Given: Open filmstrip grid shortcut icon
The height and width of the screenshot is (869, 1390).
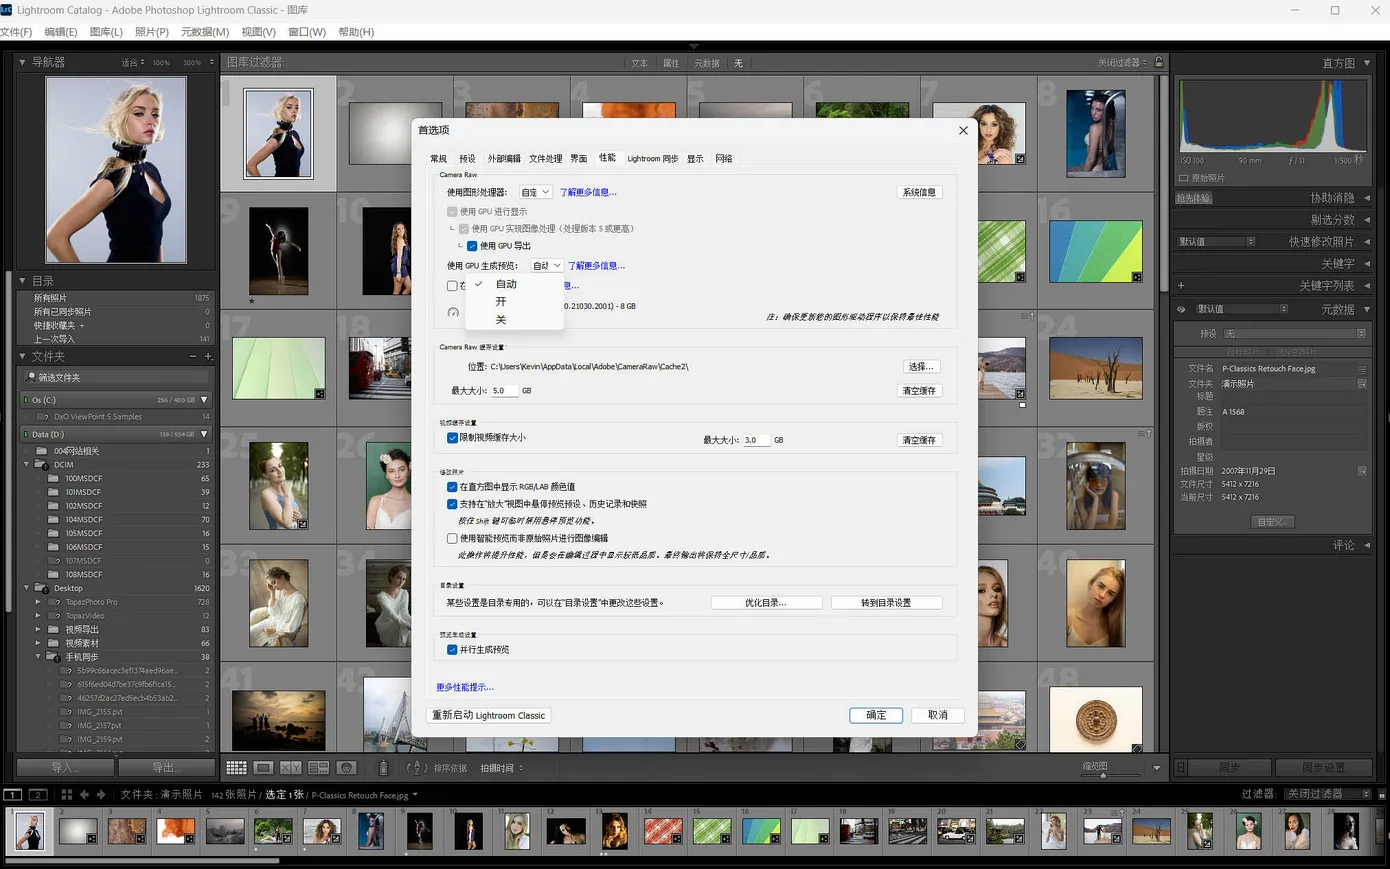Looking at the screenshot, I should click(x=67, y=795).
